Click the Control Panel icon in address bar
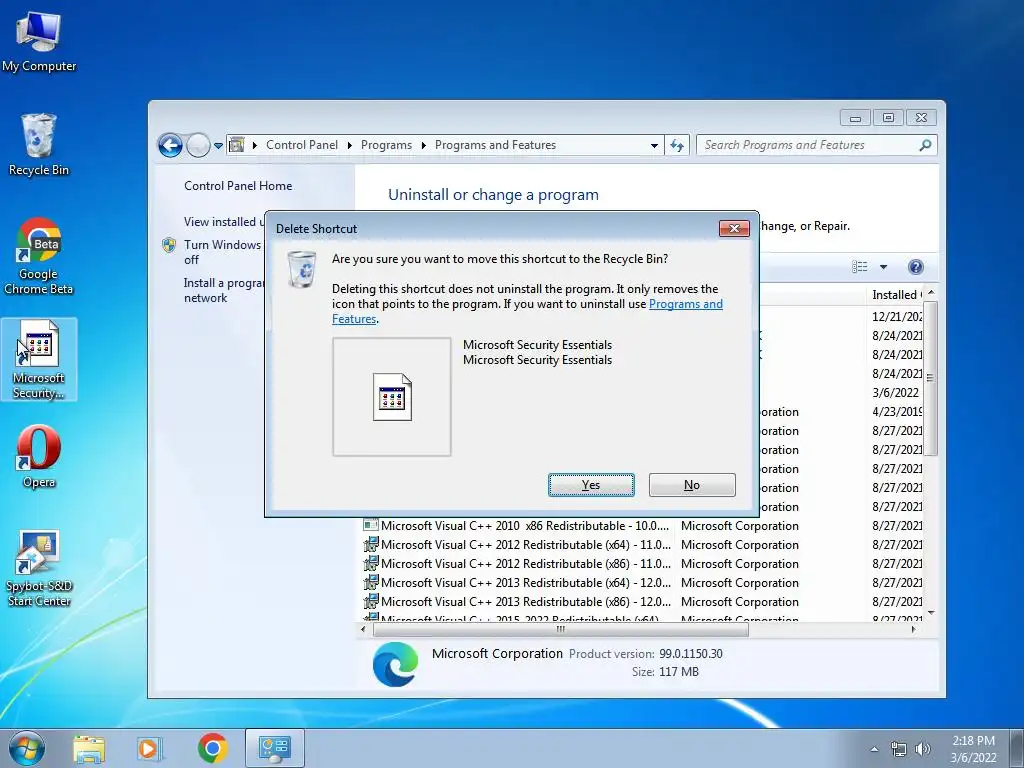Screen dimensions: 1024x768 [237, 145]
